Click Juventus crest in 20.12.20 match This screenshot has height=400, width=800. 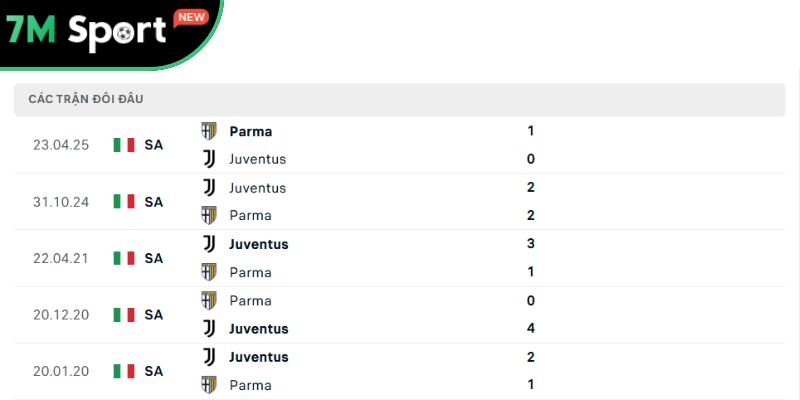[x=209, y=329]
